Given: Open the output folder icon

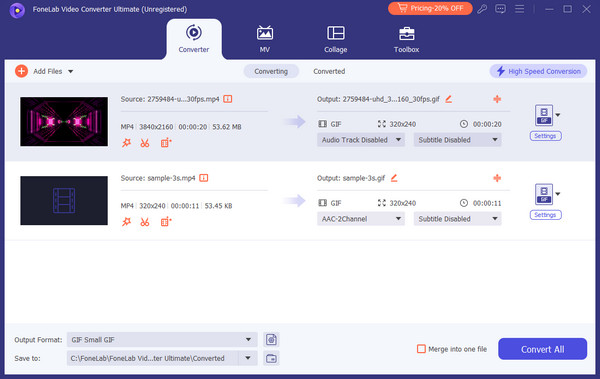Looking at the screenshot, I should 271,358.
